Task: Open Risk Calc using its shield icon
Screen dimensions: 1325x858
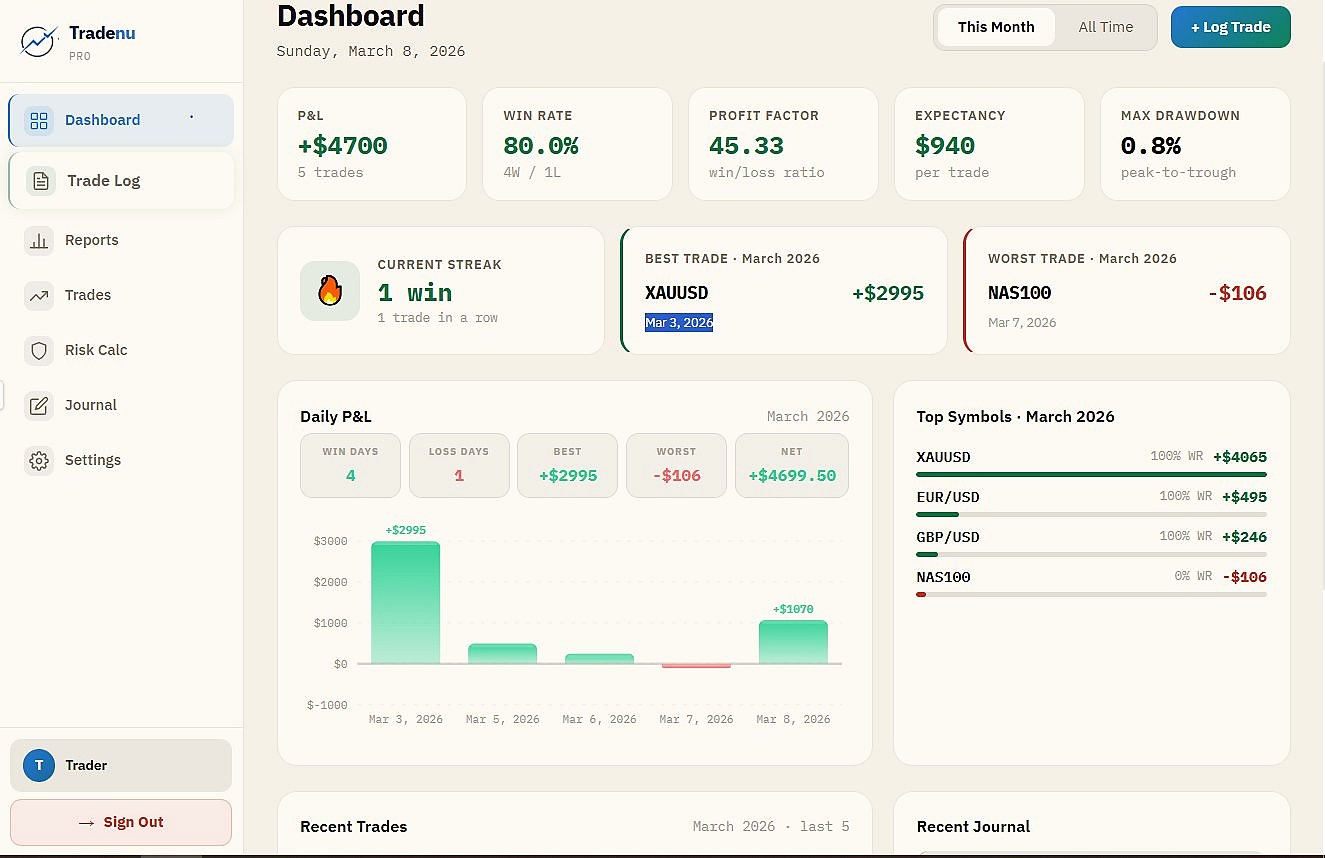Action: click(x=39, y=350)
